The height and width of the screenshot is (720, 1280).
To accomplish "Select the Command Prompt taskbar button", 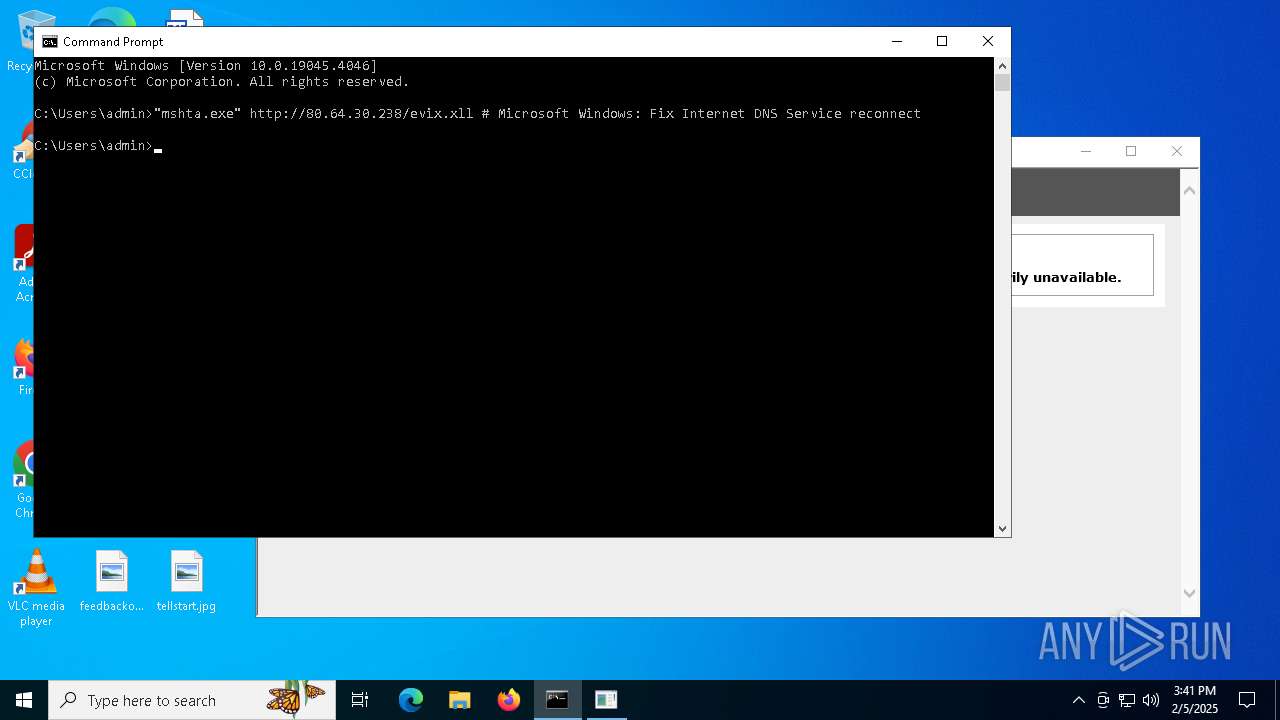I will [x=557, y=700].
